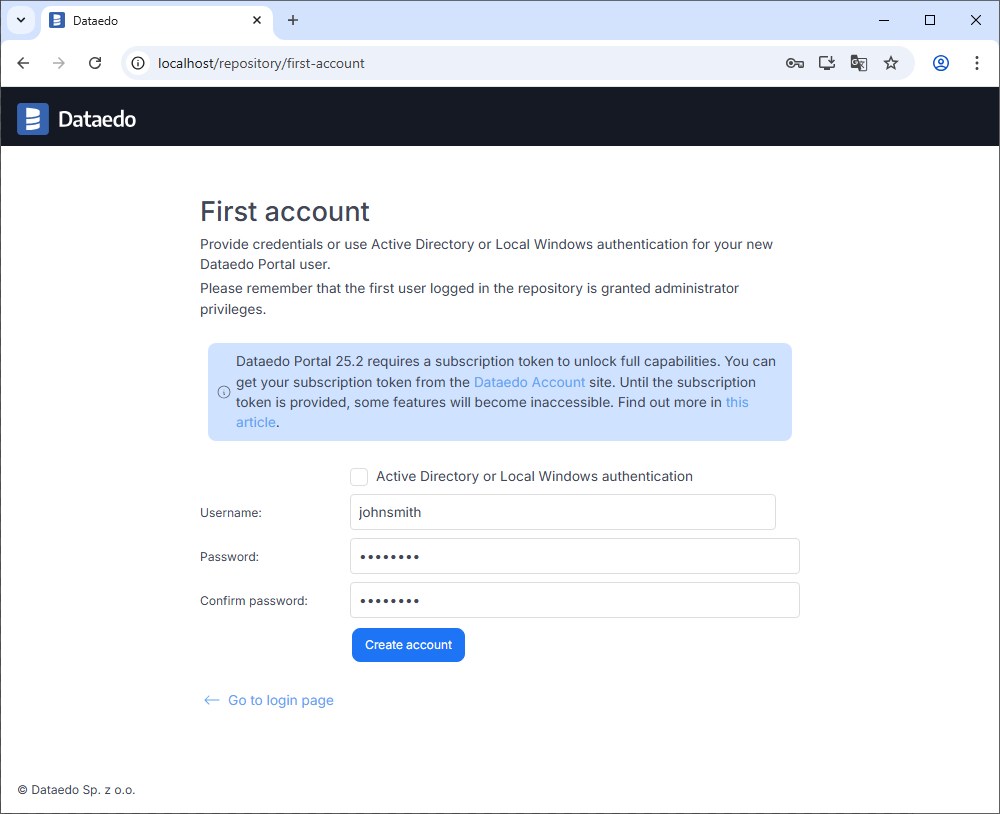The height and width of the screenshot is (814, 1000).
Task: Open the password manager key icon
Action: pos(795,63)
